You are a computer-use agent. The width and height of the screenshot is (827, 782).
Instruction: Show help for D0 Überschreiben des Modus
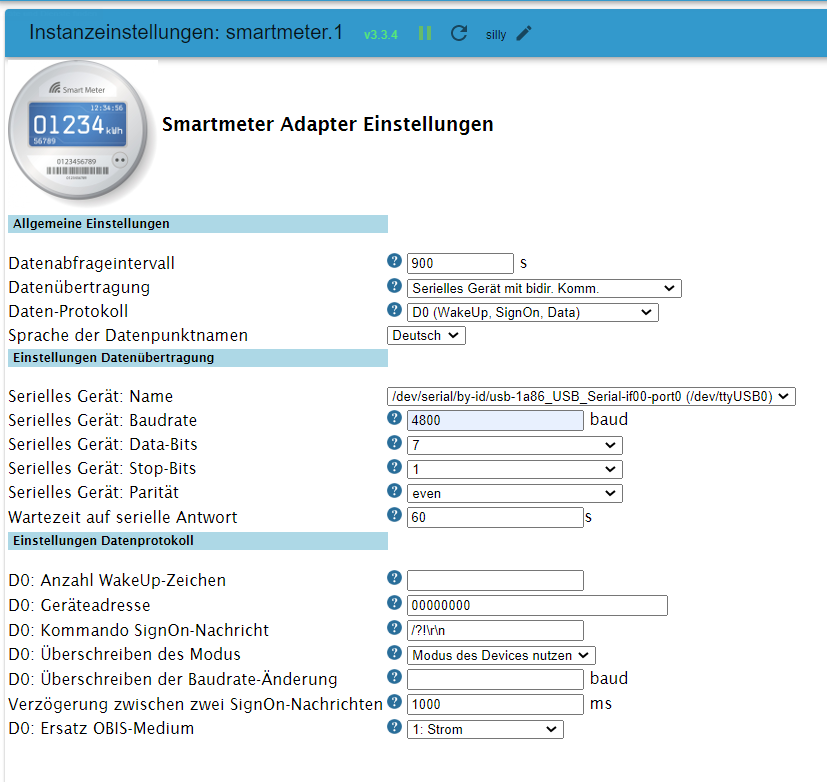pos(394,652)
